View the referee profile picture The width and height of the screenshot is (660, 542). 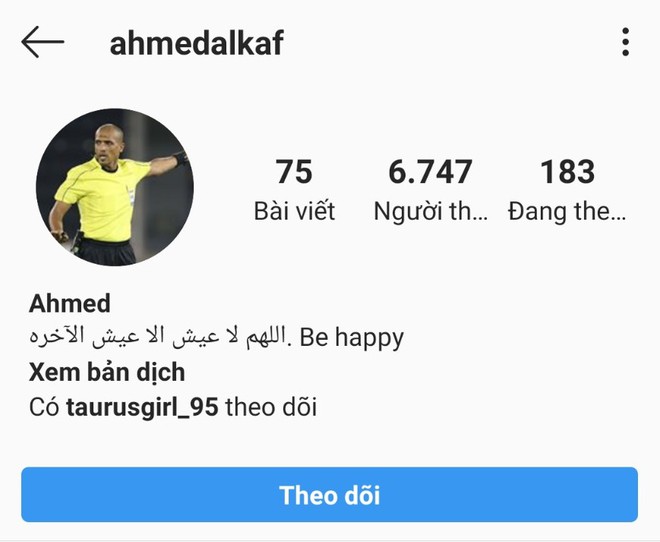tap(114, 187)
